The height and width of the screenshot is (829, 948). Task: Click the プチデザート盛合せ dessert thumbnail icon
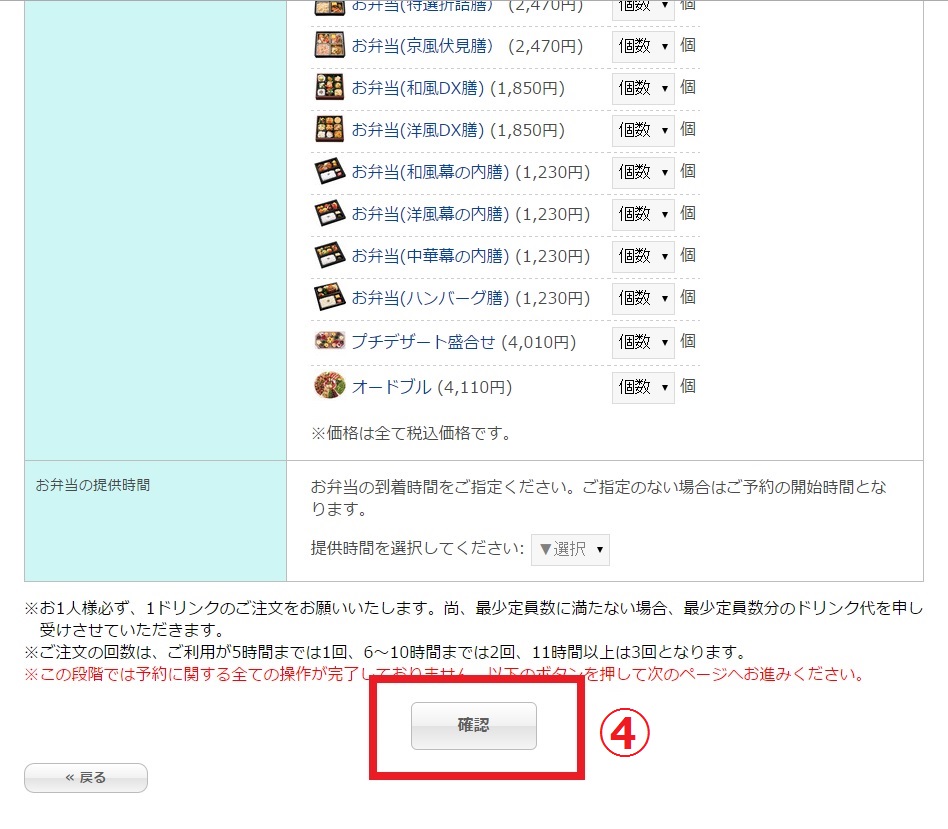(329, 341)
